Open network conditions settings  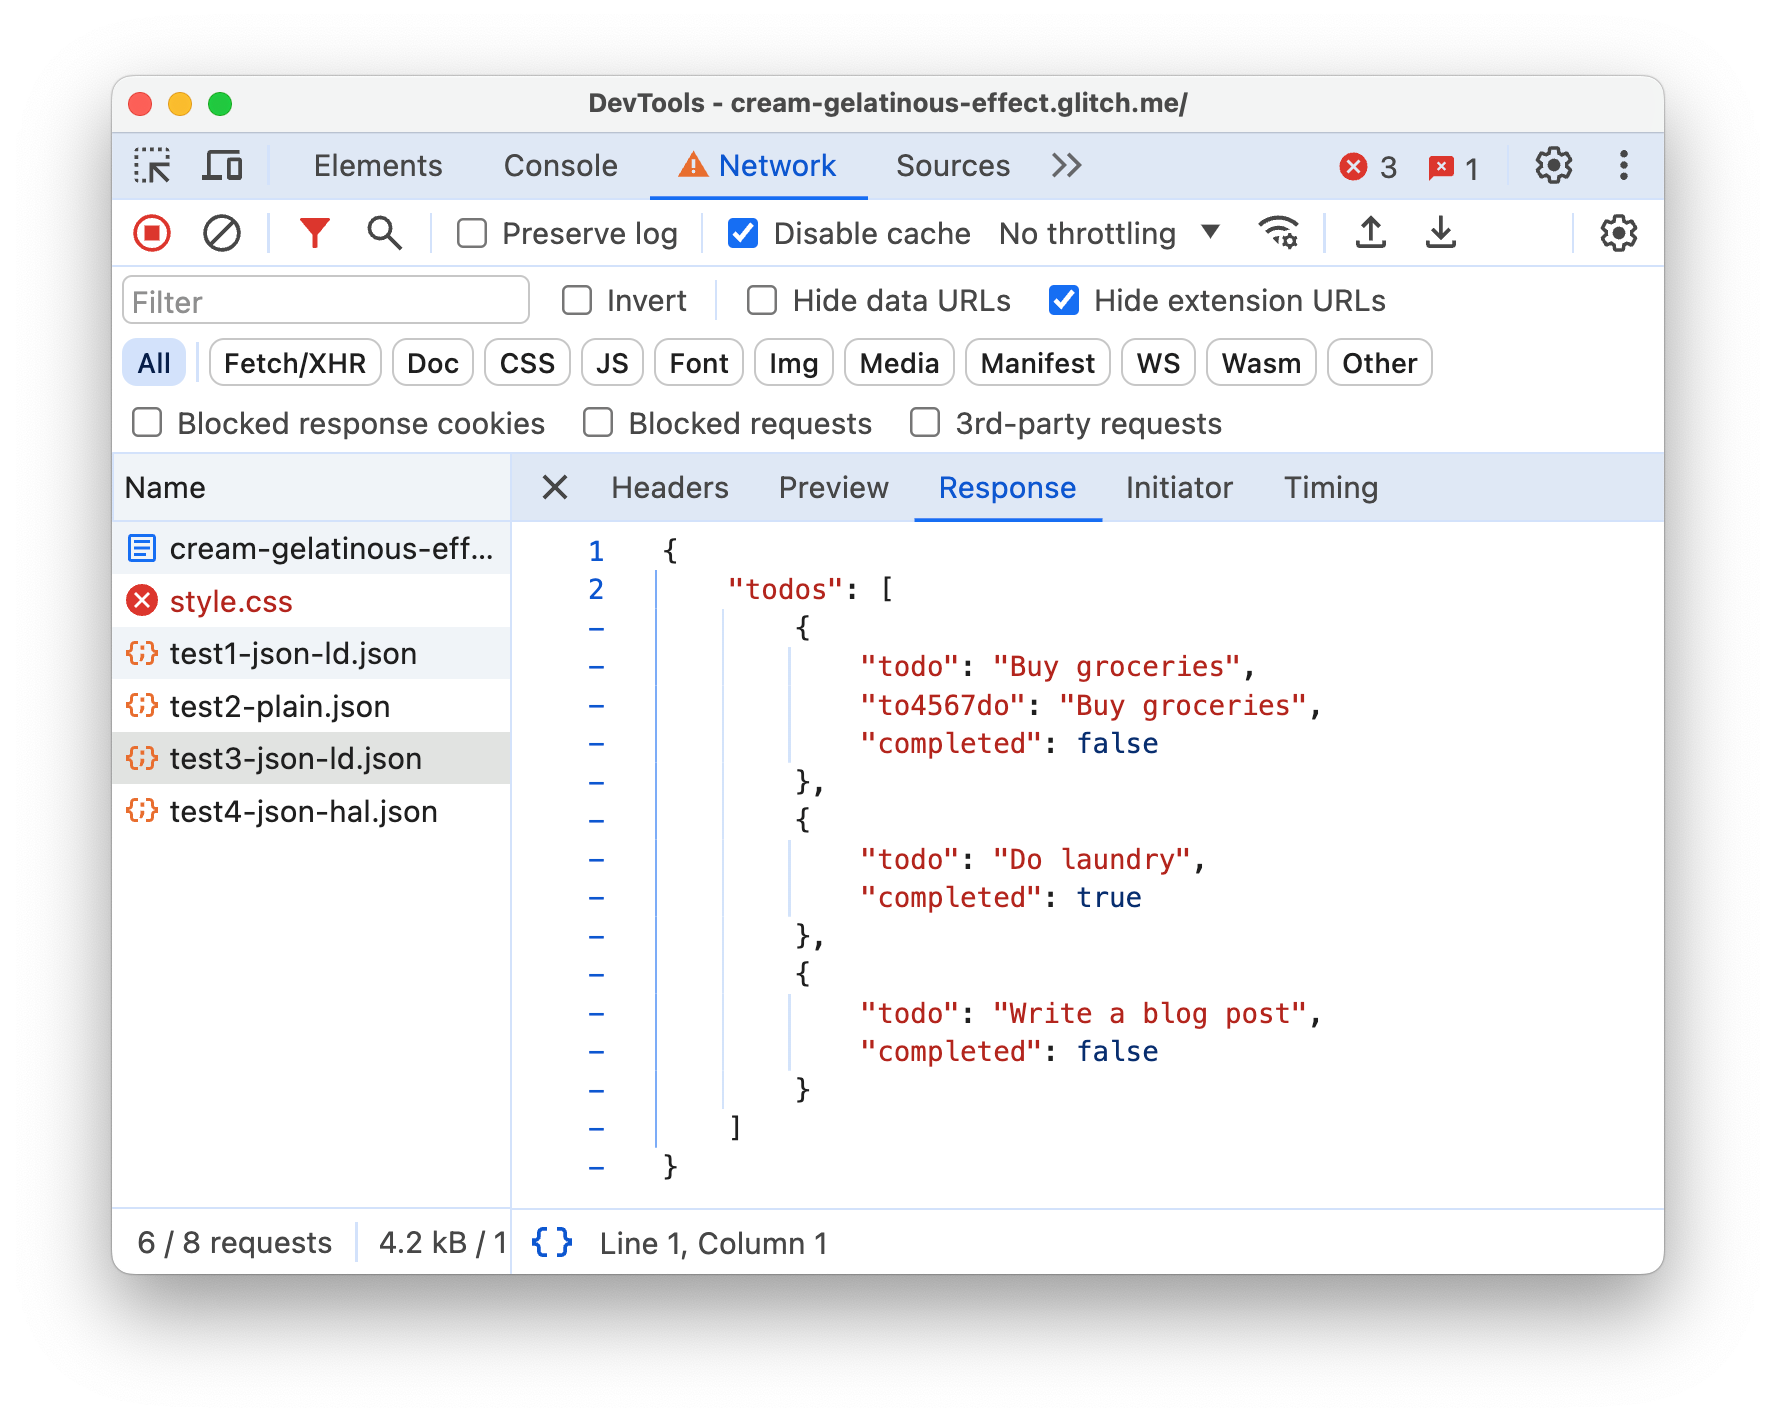tap(1280, 233)
